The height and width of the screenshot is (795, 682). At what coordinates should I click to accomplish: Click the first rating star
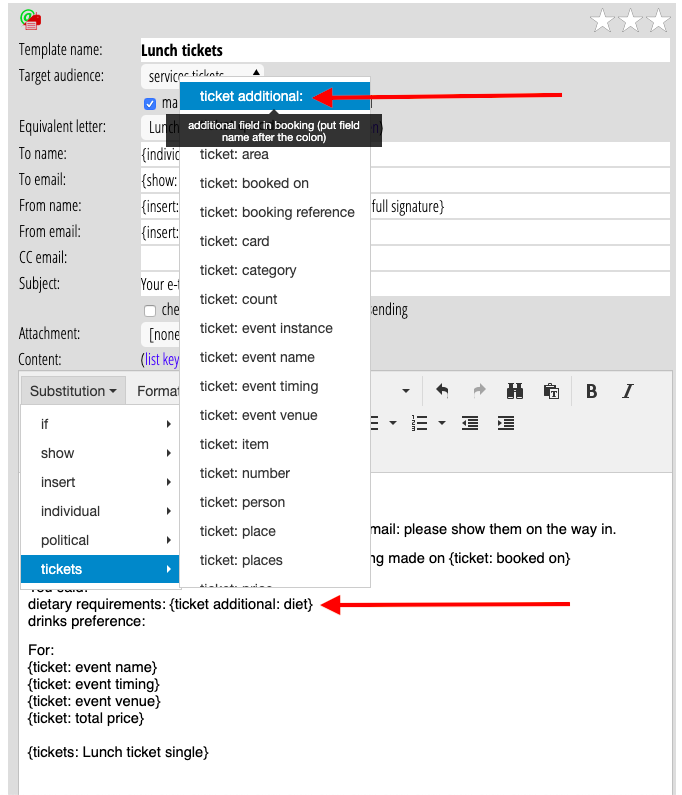pyautogui.click(x=602, y=20)
